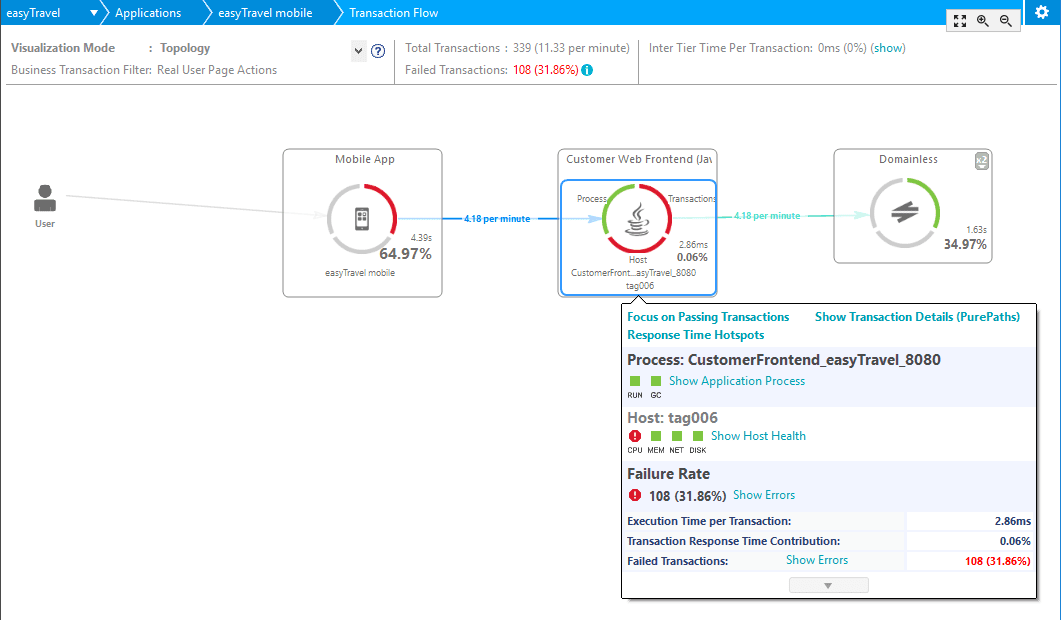Viewport: 1061px width, 620px height.
Task: Click Show Errors in Failed Transactions row
Action: pyautogui.click(x=817, y=560)
